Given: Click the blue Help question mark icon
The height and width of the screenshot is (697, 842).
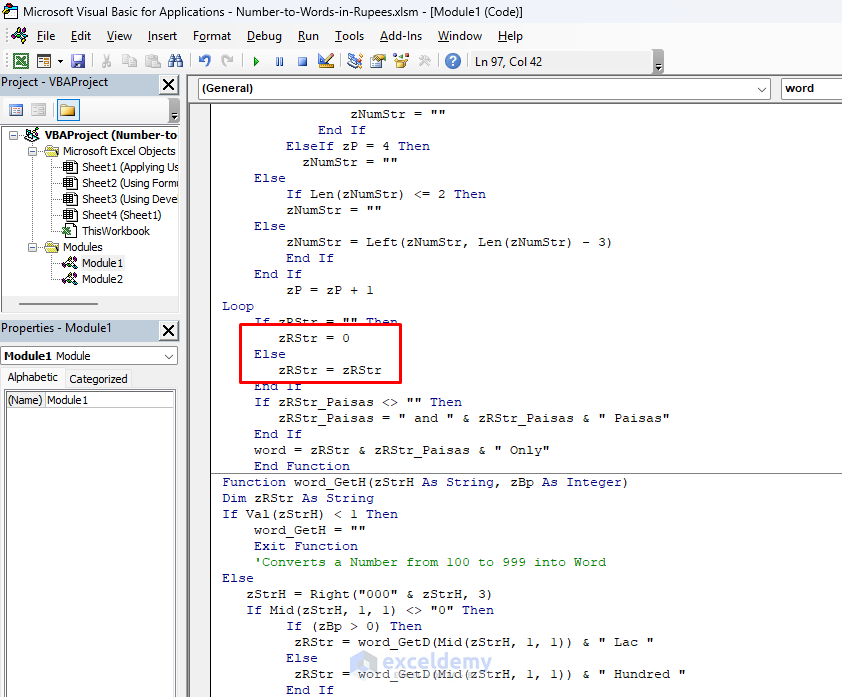Looking at the screenshot, I should click(x=453, y=61).
